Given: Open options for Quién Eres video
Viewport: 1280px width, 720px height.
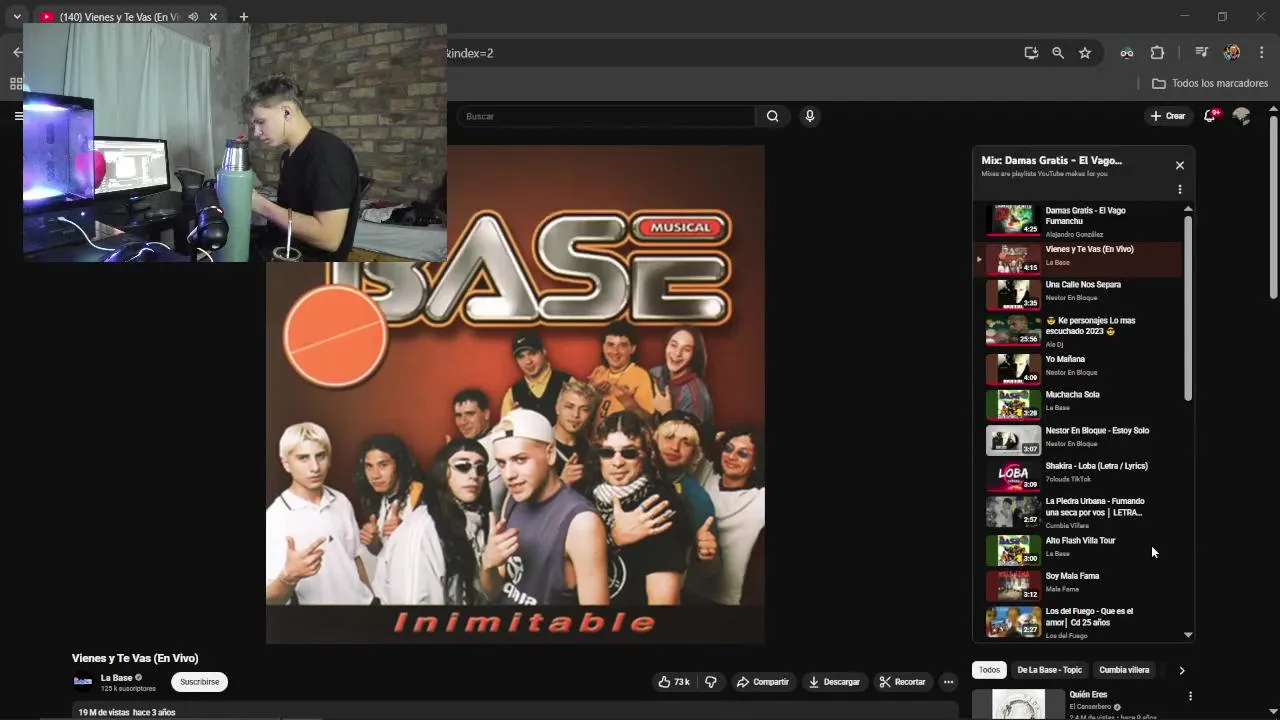Looking at the screenshot, I should click(1190, 696).
